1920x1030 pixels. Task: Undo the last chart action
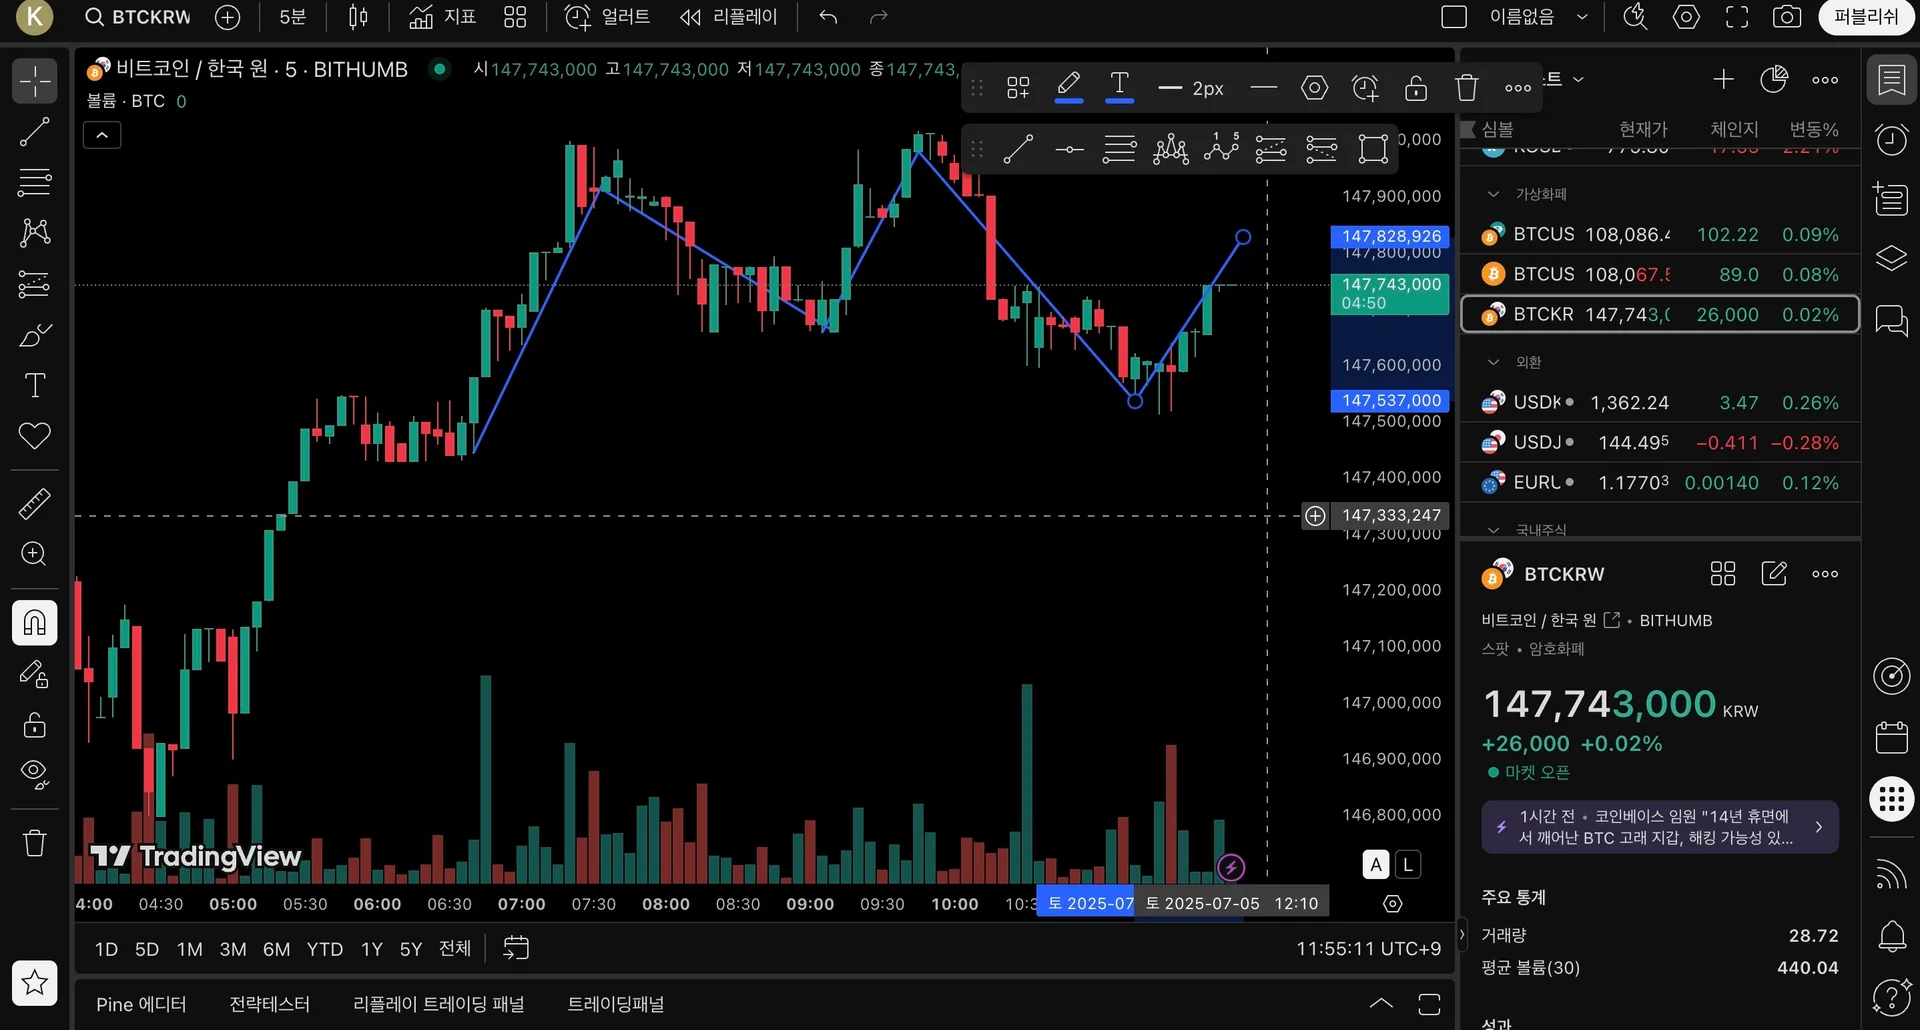(828, 17)
